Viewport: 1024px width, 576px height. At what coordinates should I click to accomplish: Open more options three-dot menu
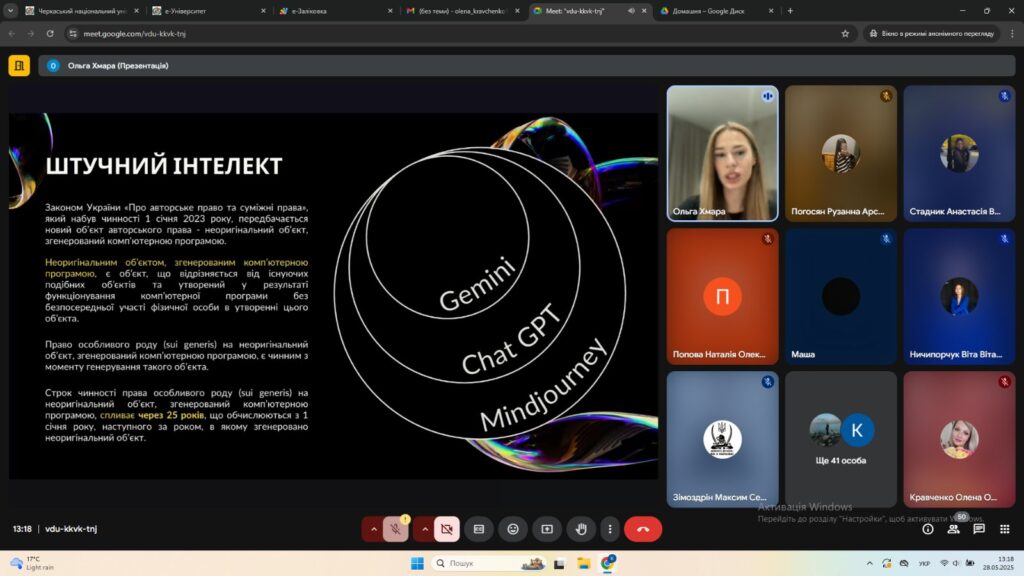click(609, 529)
